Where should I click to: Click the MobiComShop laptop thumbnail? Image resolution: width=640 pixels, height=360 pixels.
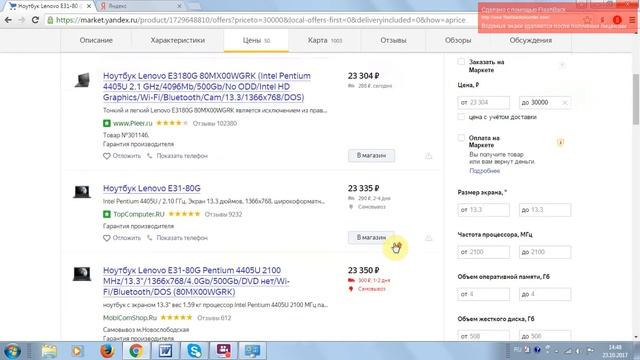pos(82,273)
